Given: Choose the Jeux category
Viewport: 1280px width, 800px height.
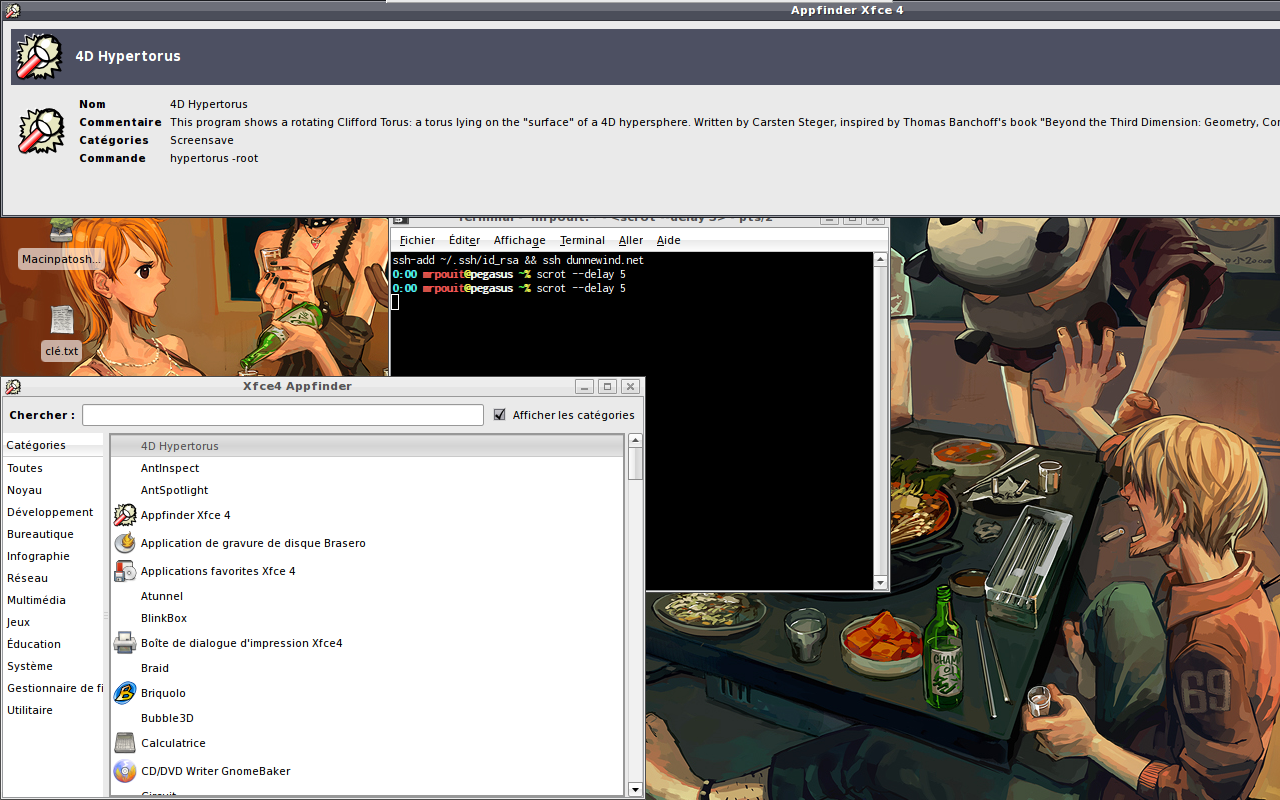Looking at the screenshot, I should (19, 622).
